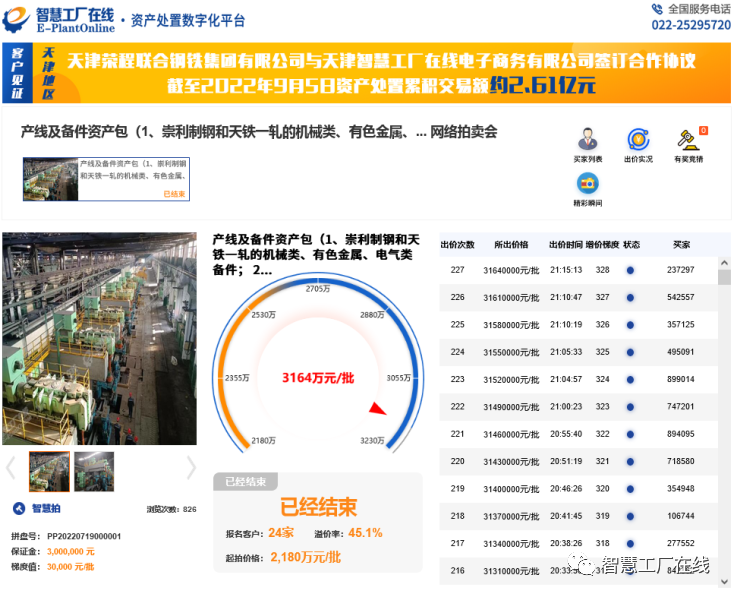Open the 产线及备件资产包 auction title link
The image size is (733, 597).
pos(259,132)
